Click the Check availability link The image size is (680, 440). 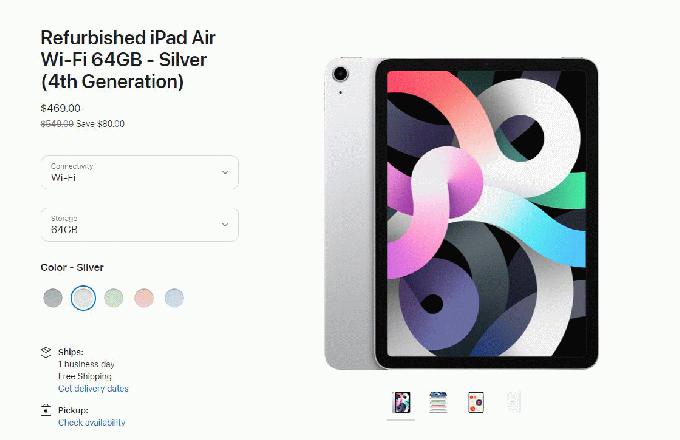(92, 422)
